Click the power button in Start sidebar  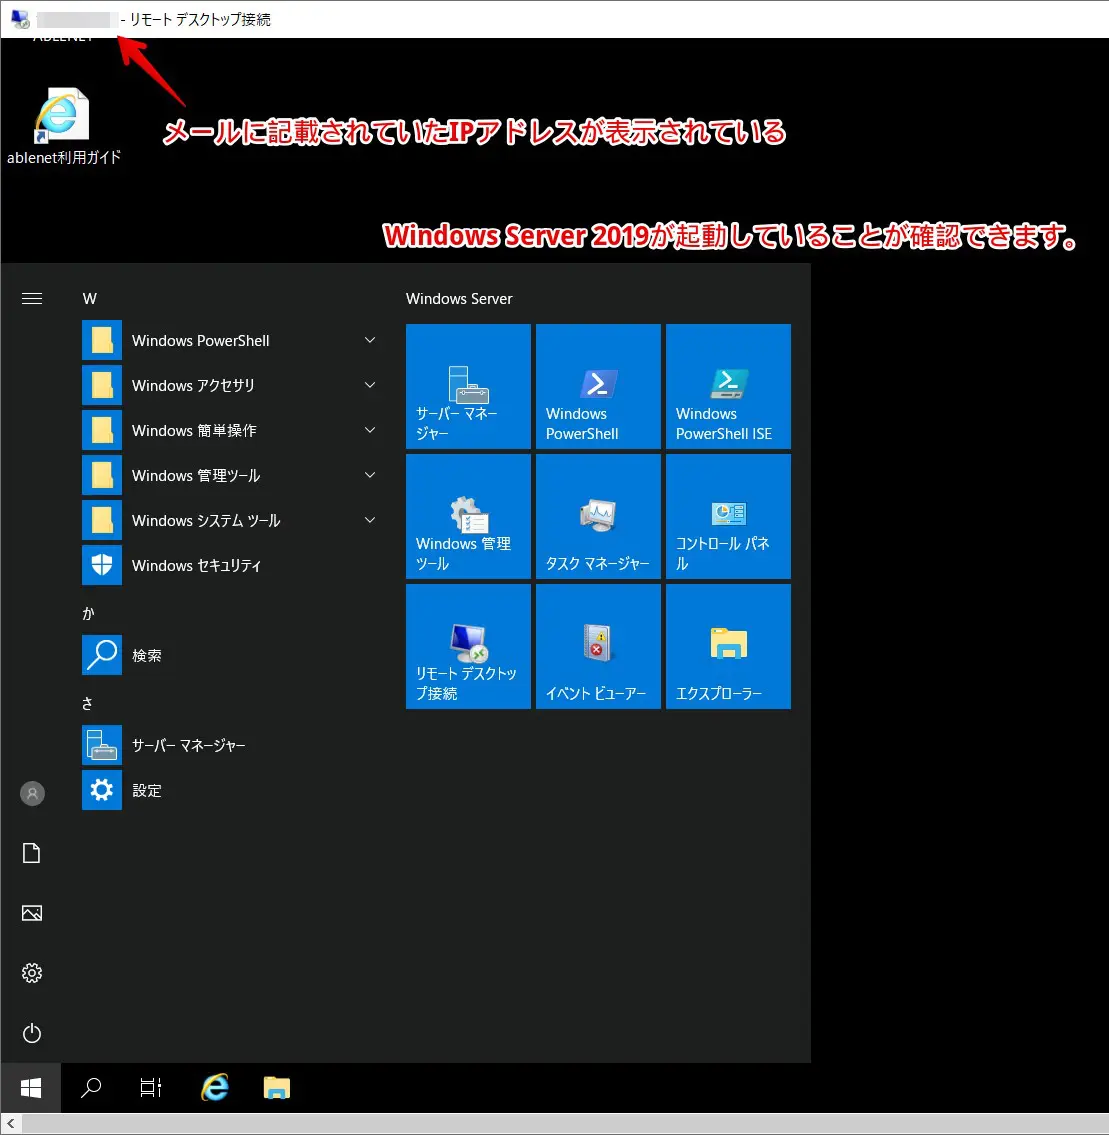coord(32,1033)
